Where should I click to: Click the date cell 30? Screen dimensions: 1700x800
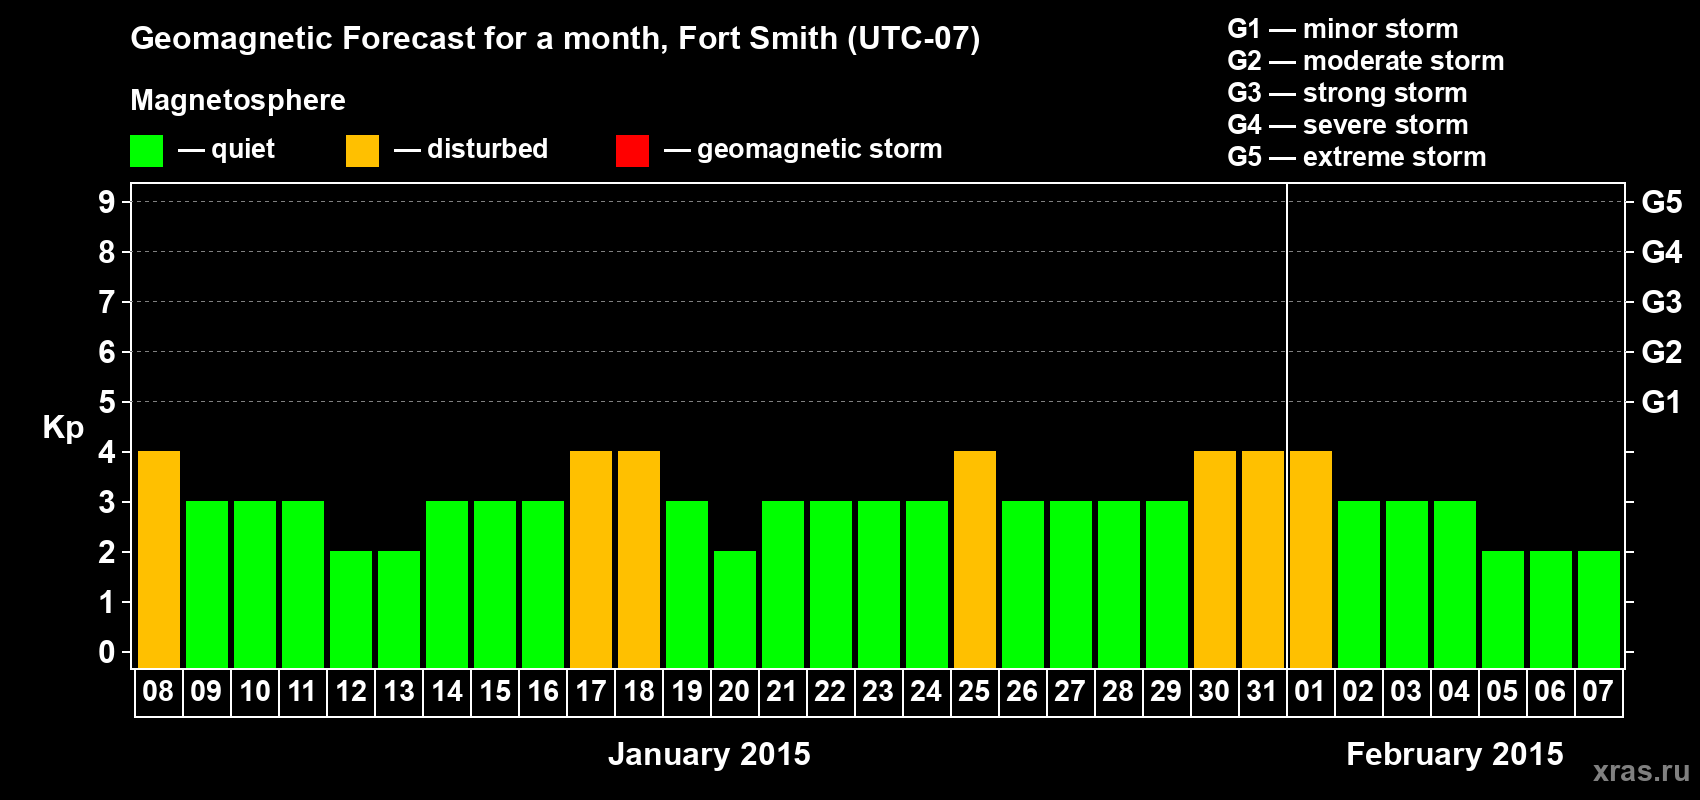coord(1215,692)
